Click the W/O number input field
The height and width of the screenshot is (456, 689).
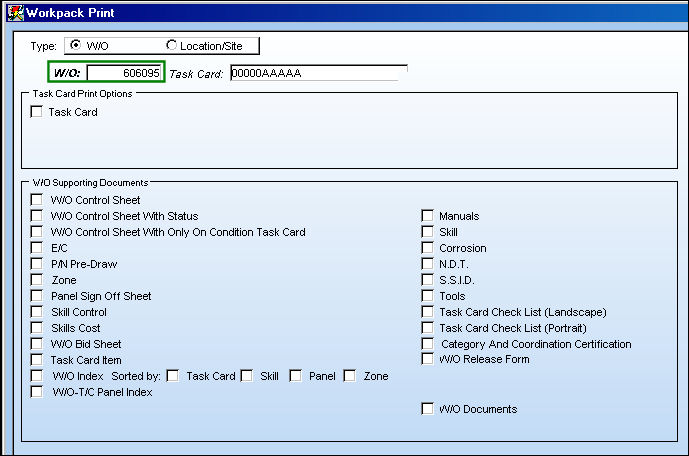(x=125, y=73)
